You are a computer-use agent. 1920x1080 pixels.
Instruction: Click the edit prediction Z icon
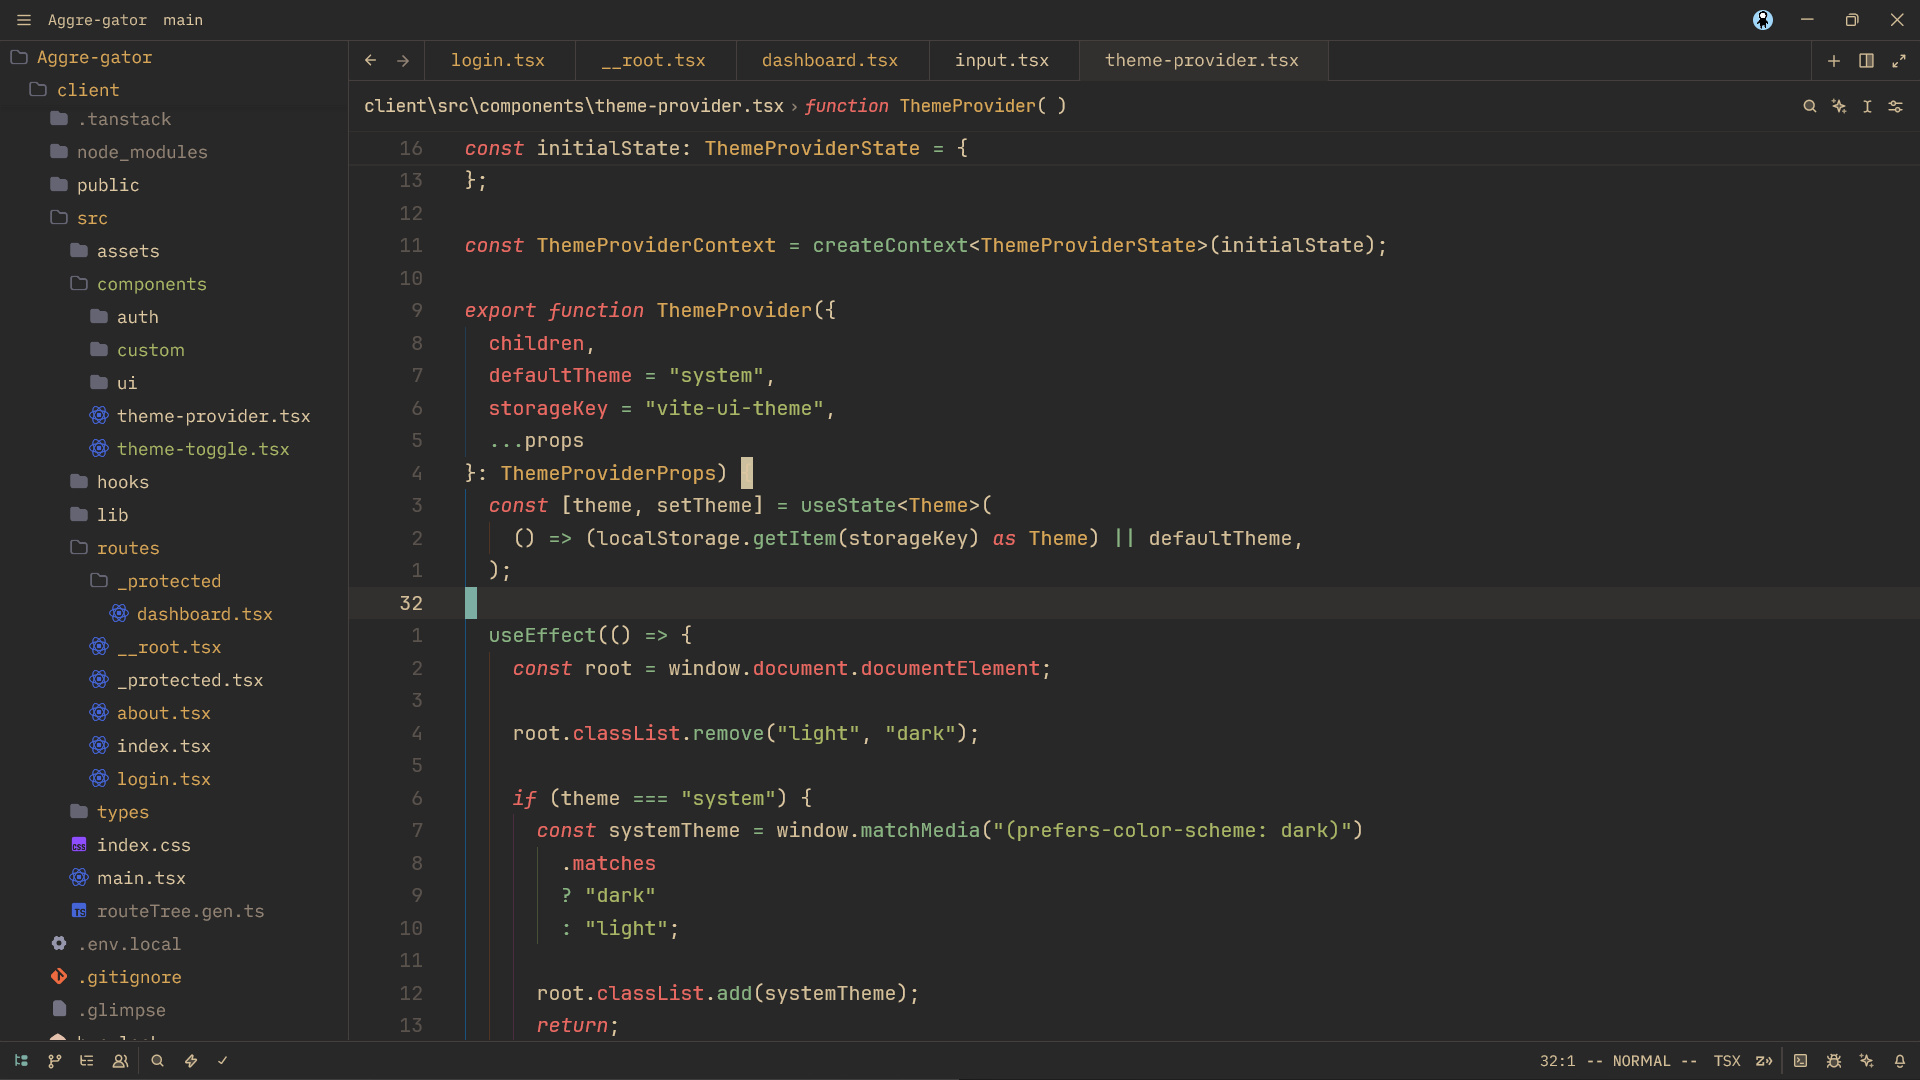pyautogui.click(x=1764, y=1061)
